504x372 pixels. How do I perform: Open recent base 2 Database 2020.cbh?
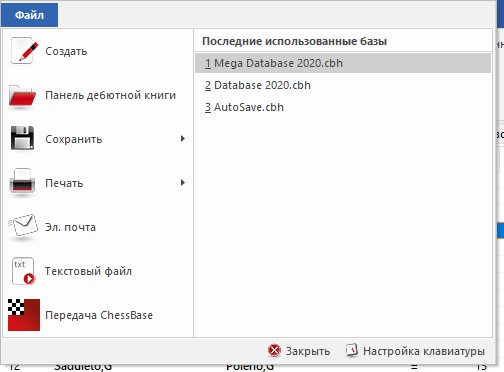(258, 85)
